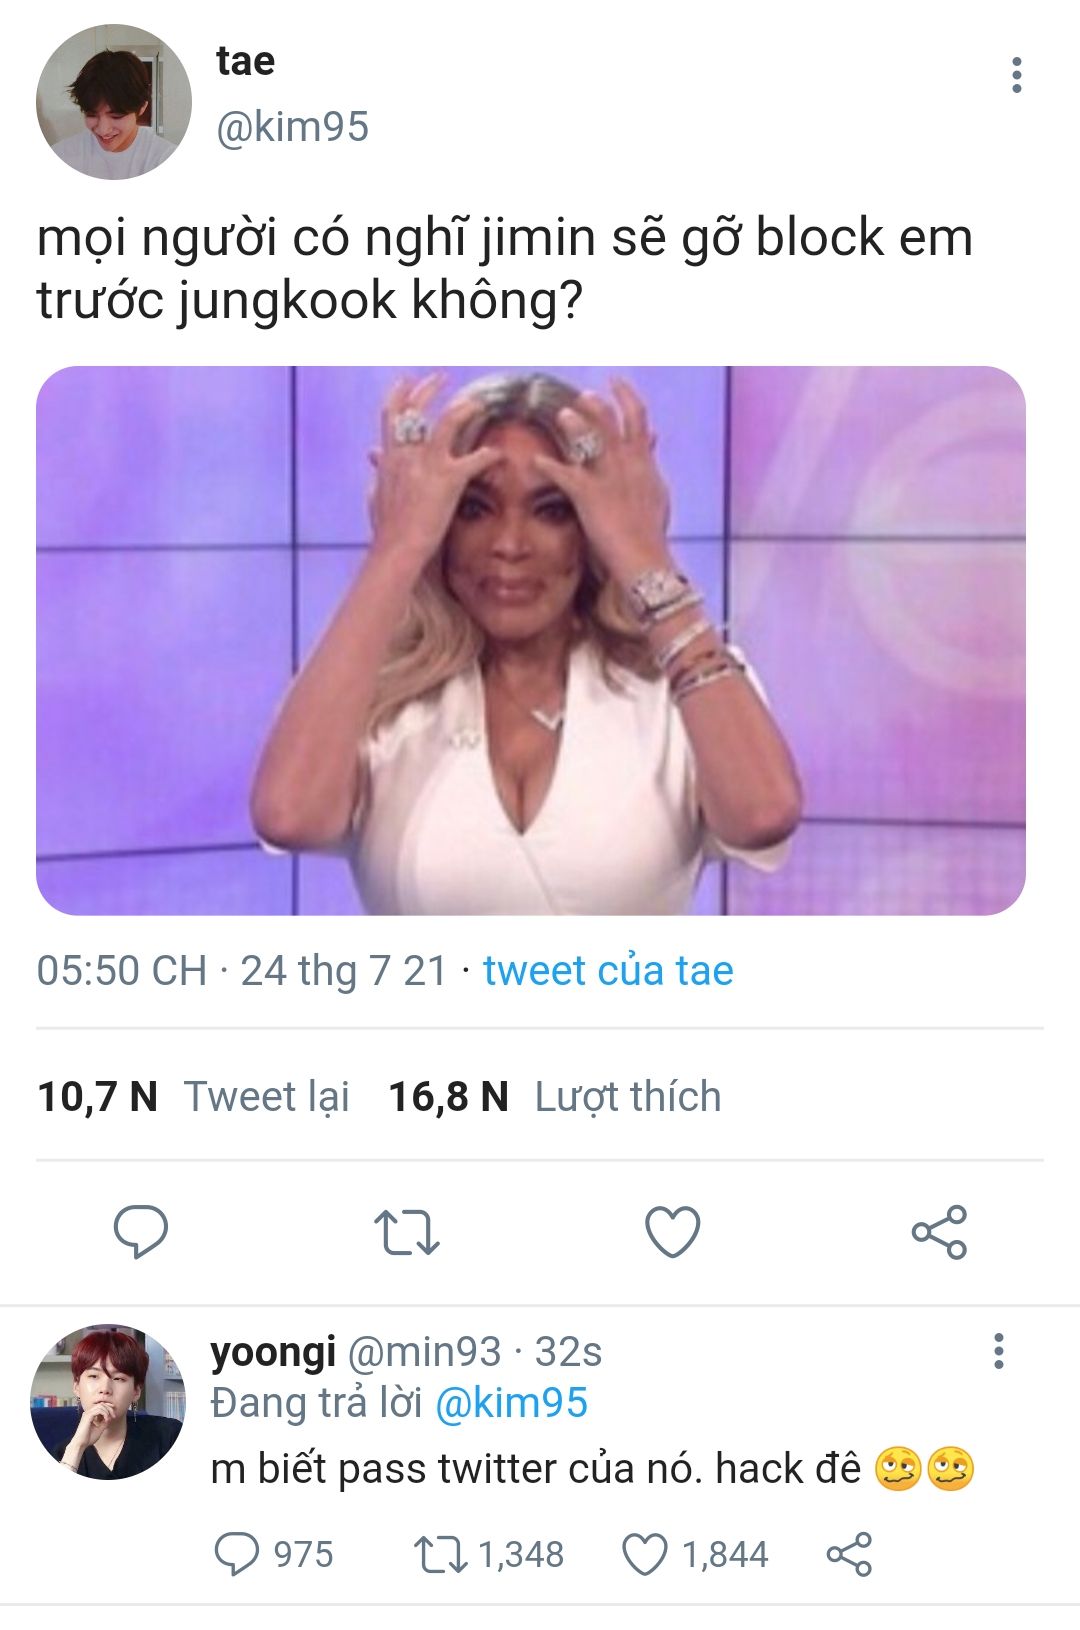
Task: Retweet yoongi's reply showing 1,348
Action: [x=489, y=1555]
